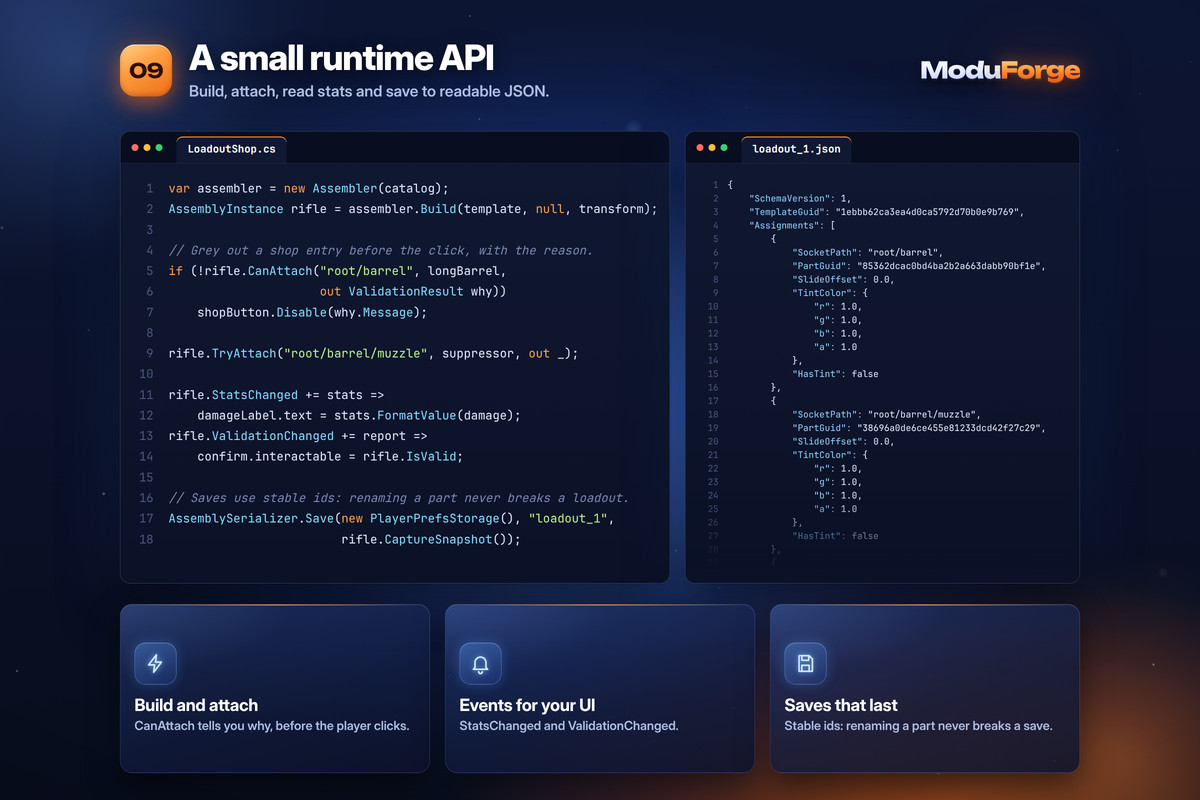This screenshot has width=1200, height=800.
Task: Click the line 'damageLabel.text = stats.FormatValue(damage);'
Action: coord(359,415)
